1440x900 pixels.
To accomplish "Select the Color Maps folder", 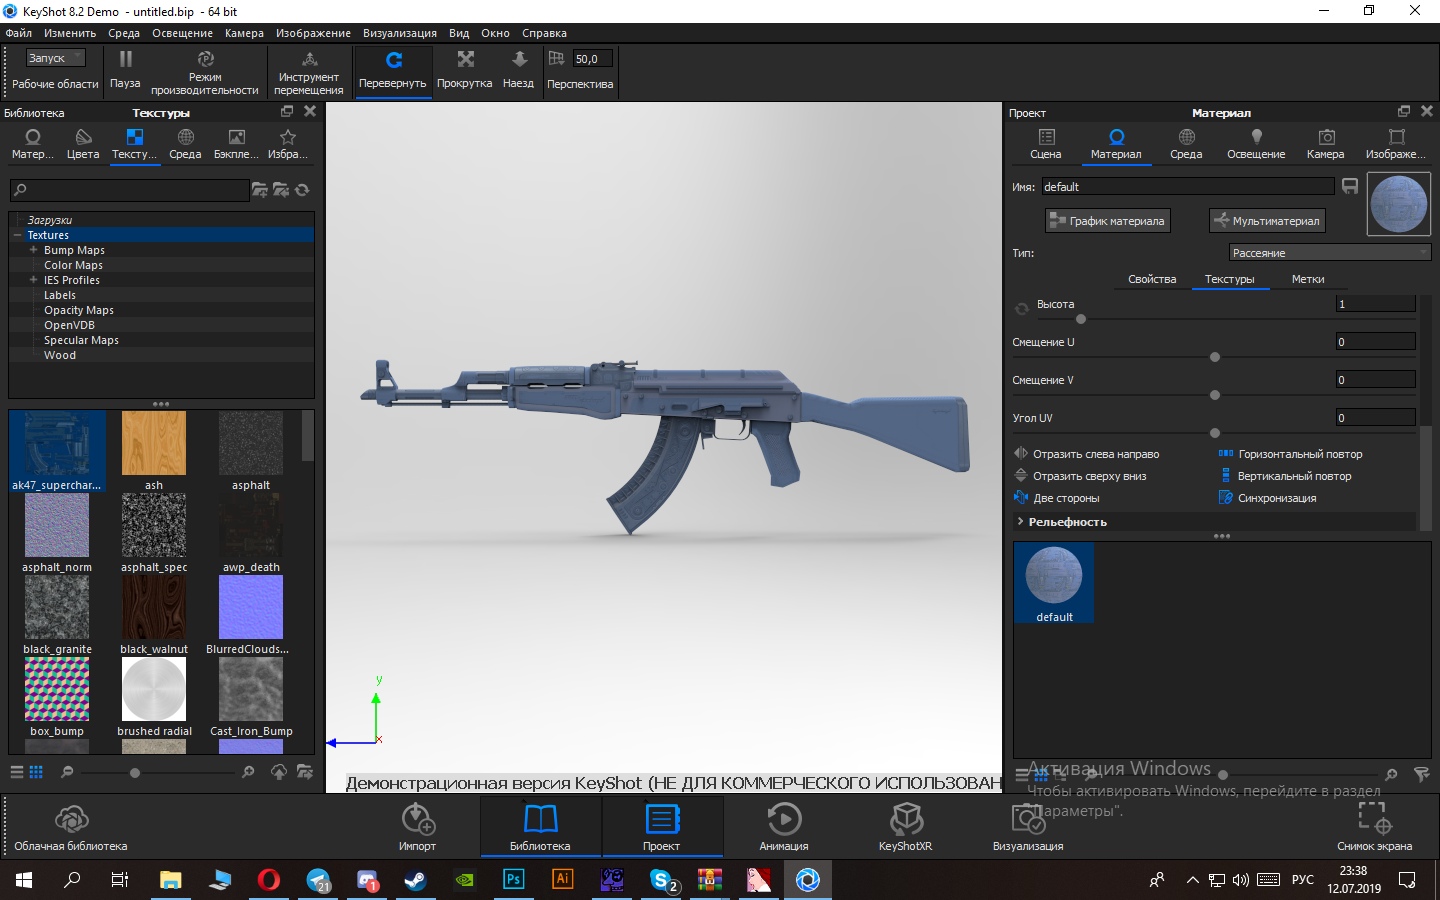I will 73,265.
